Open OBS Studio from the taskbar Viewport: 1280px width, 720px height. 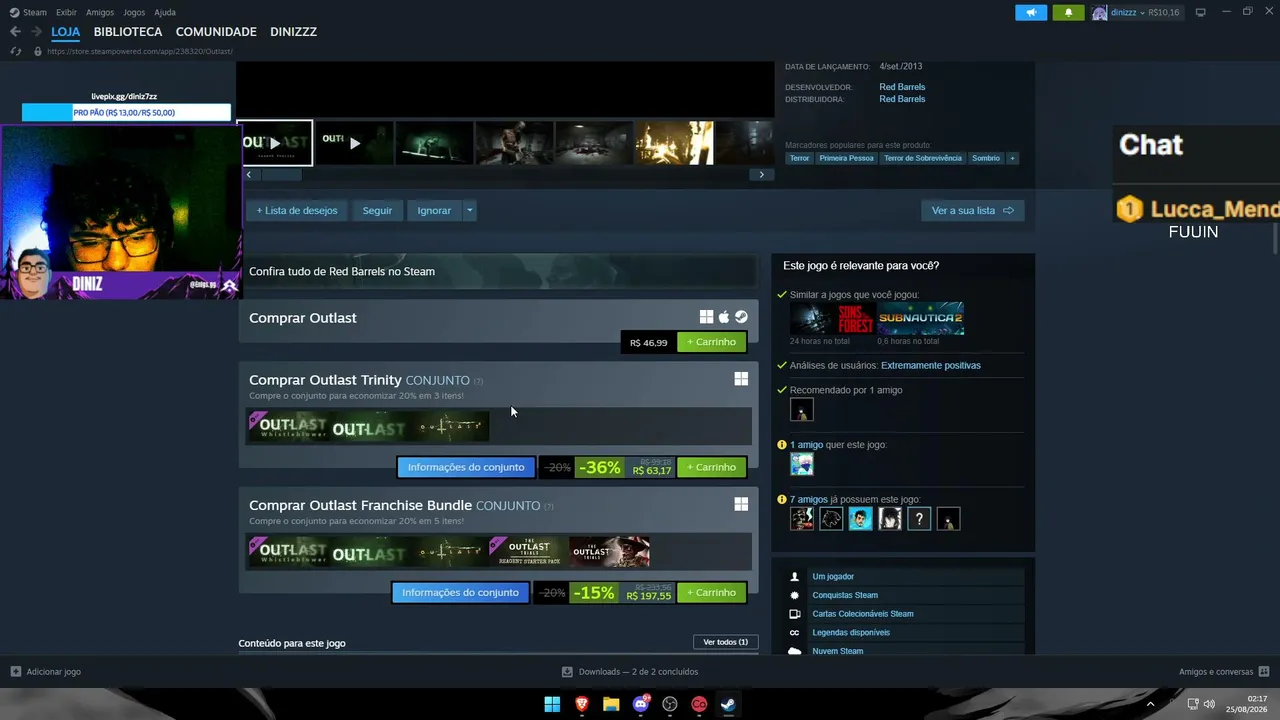(670, 704)
